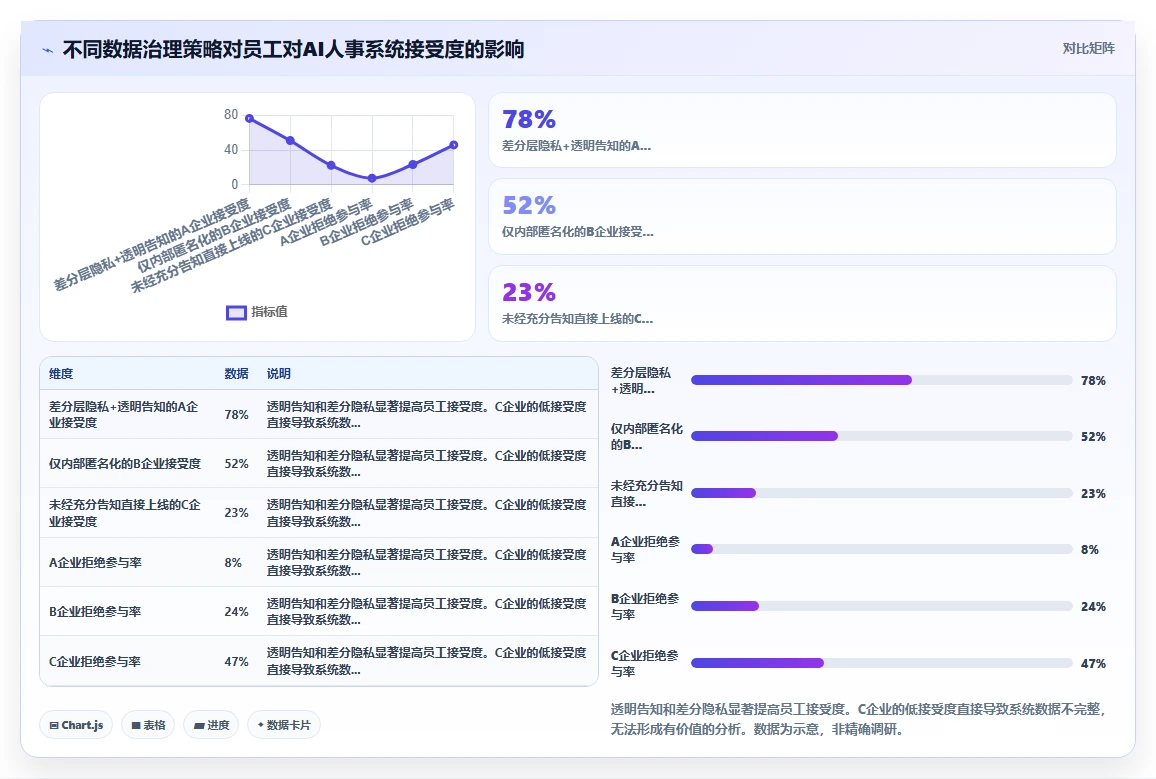Click the 78% progress bar for 差分层隐私
Image resolution: width=1156 pixels, height=779 pixels.
point(881,380)
